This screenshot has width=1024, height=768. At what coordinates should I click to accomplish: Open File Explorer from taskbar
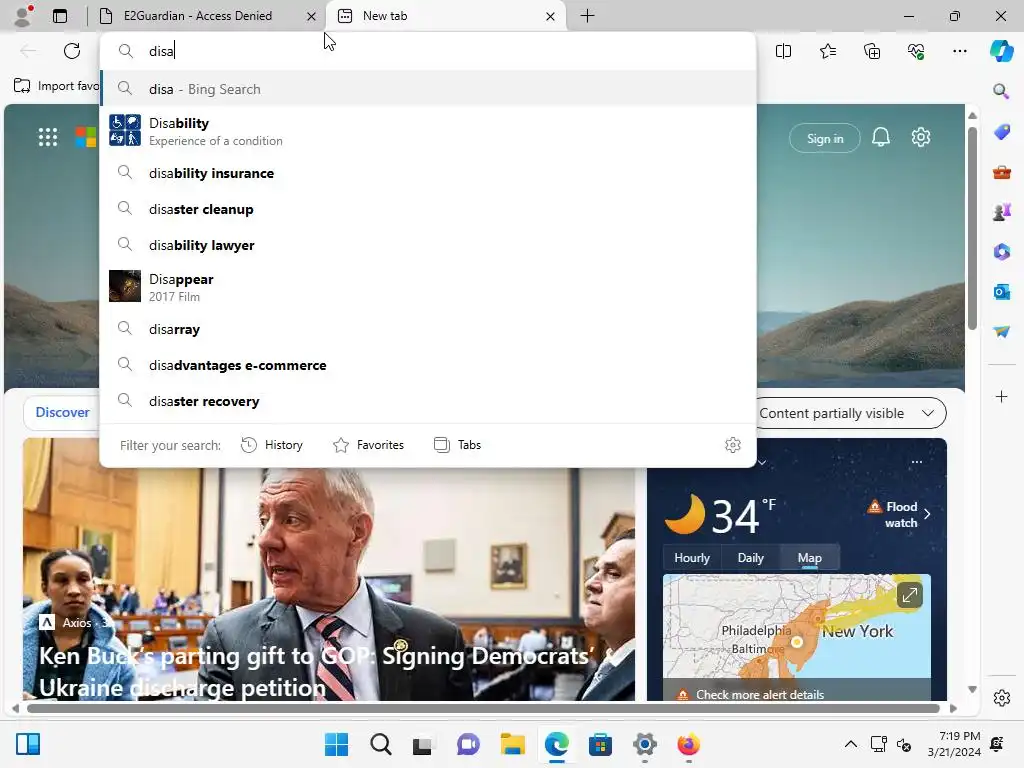(x=513, y=744)
